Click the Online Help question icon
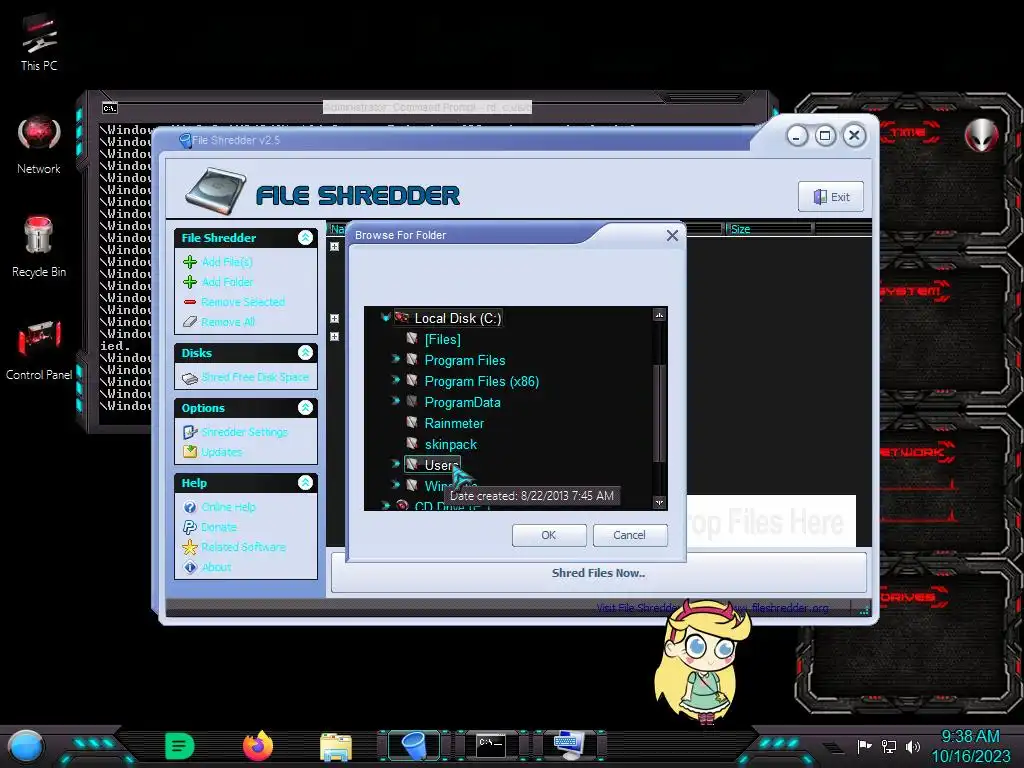Image resolution: width=1024 pixels, height=768 pixels. (x=190, y=507)
